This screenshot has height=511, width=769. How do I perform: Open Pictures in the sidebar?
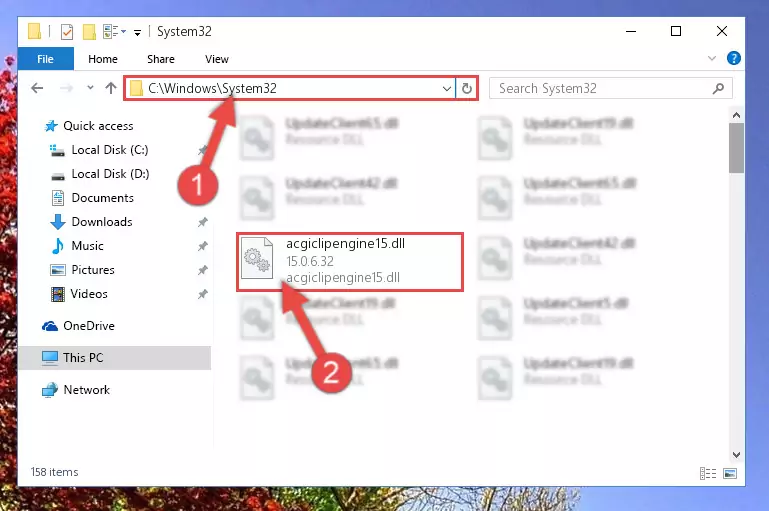(x=82, y=270)
